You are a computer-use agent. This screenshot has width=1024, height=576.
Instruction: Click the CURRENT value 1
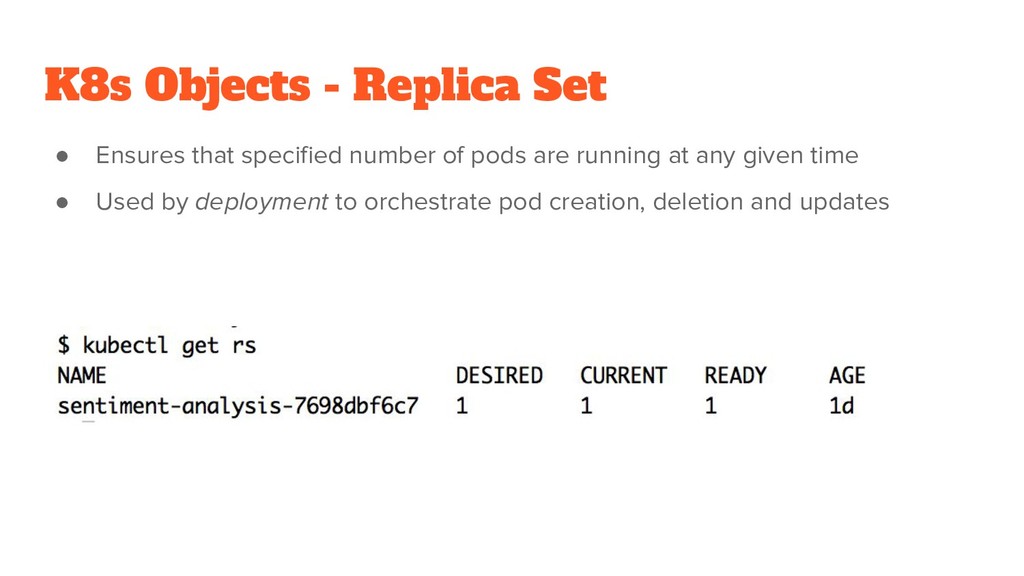point(586,406)
